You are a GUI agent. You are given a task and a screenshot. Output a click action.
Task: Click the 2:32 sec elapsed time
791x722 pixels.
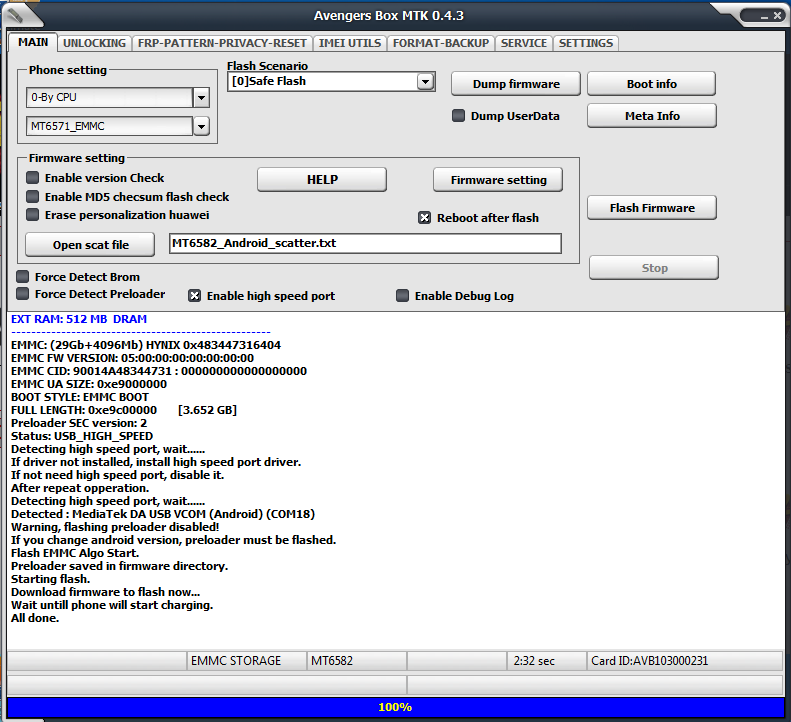(x=547, y=661)
